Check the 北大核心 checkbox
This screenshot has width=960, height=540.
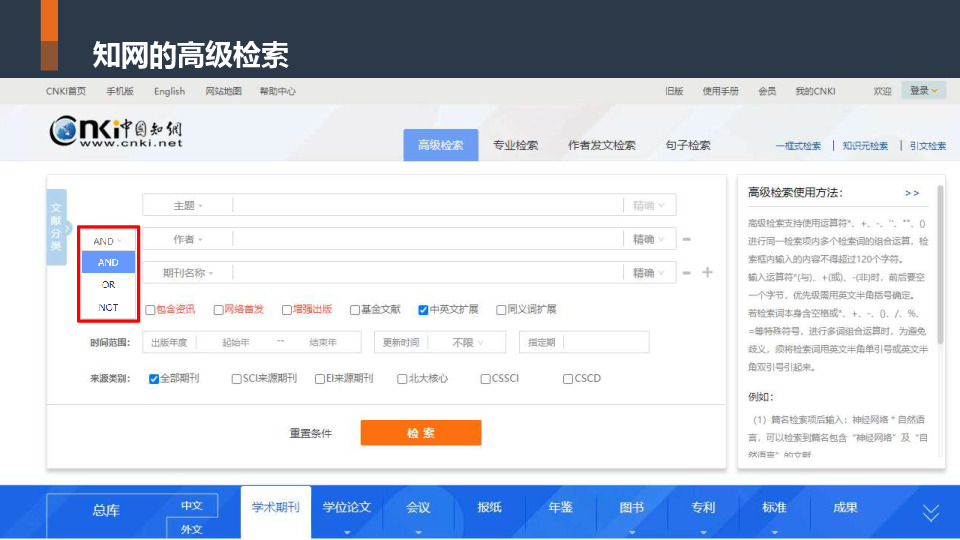pos(402,379)
